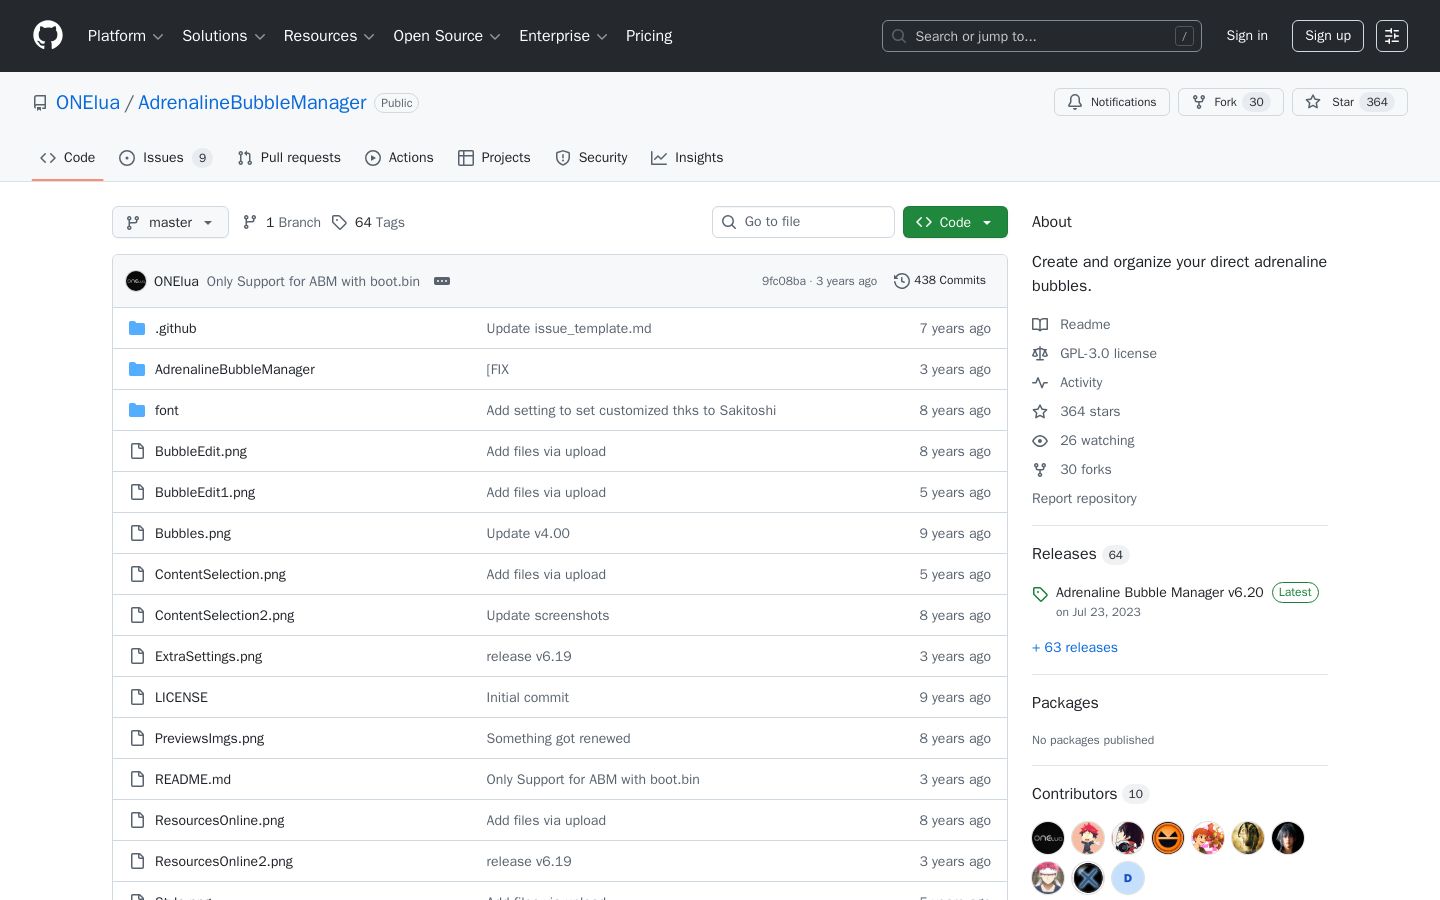Open the ExtraSettings.png file
Viewport: 1440px width, 900px height.
208,656
